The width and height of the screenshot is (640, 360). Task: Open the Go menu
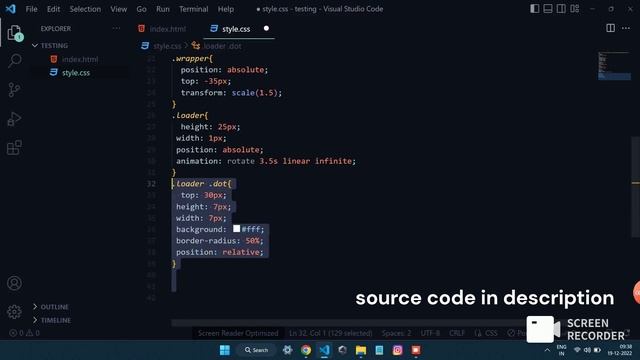pos(141,9)
